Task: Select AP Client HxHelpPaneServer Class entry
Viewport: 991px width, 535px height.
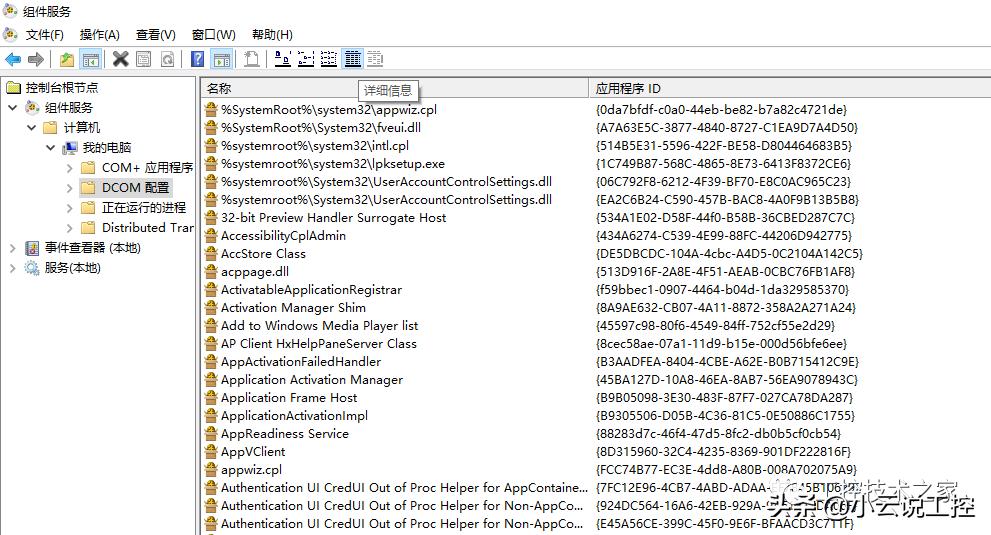Action: click(x=319, y=344)
